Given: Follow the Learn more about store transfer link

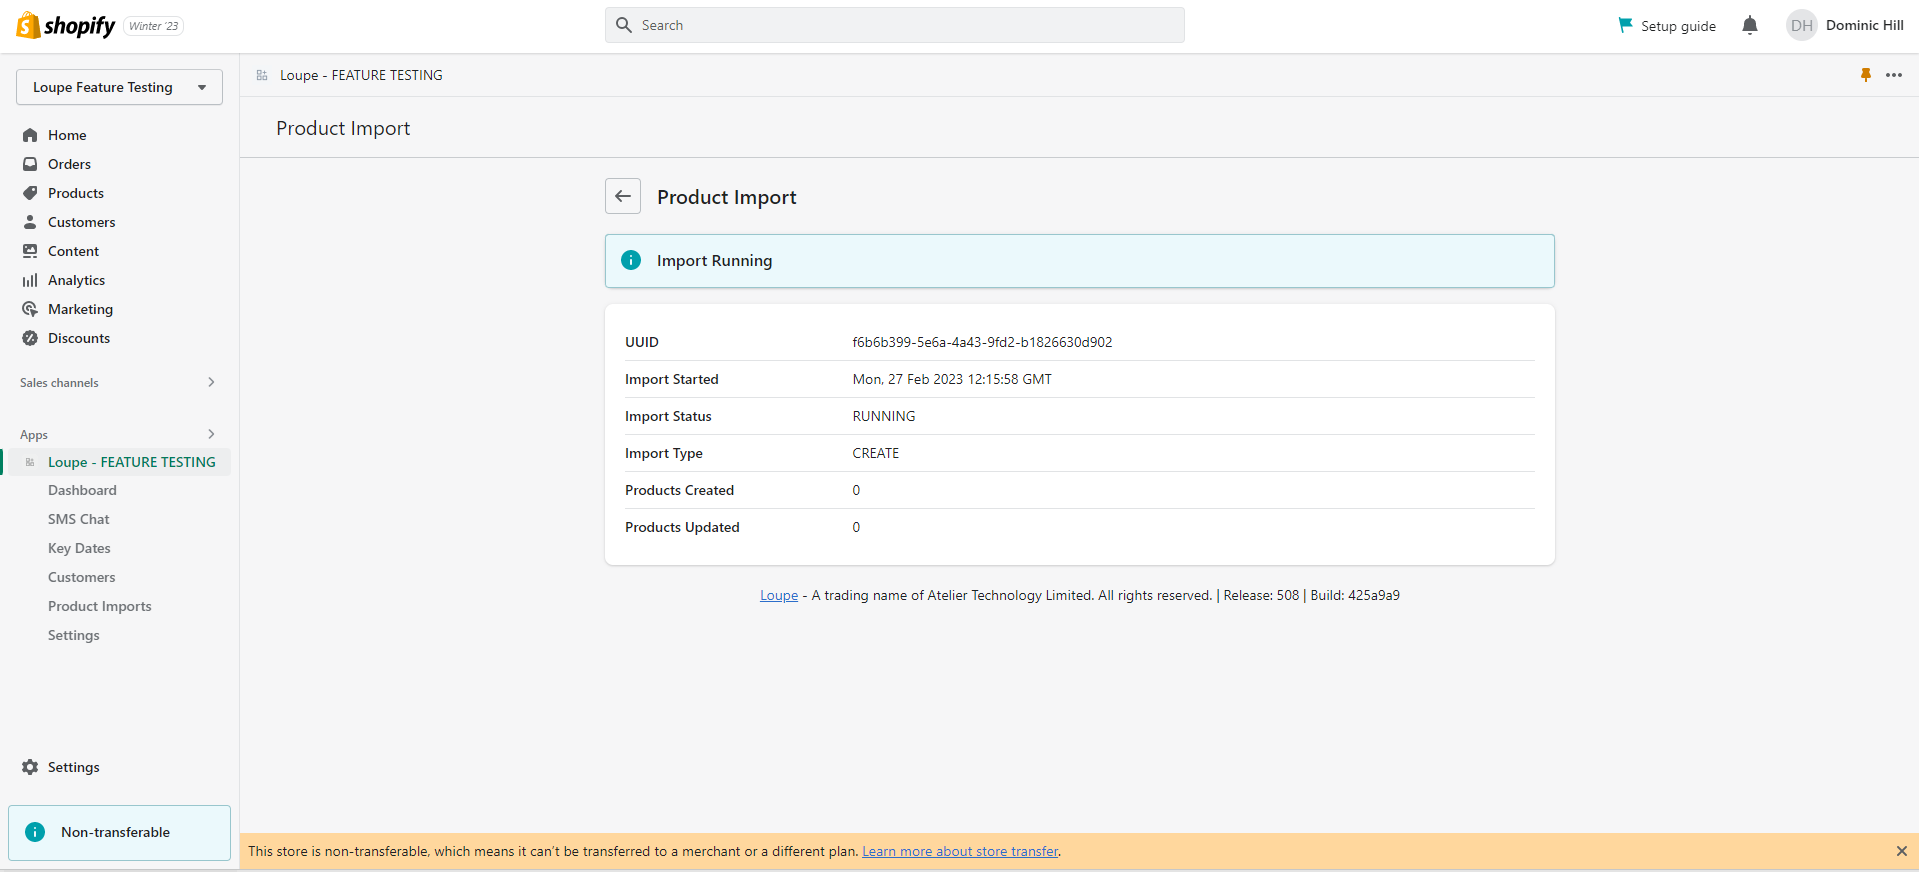Looking at the screenshot, I should (x=960, y=851).
